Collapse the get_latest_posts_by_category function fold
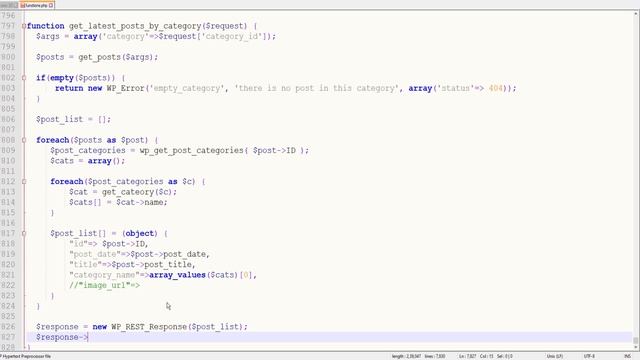Viewport: 640px width, 360px height. pos(24,26)
